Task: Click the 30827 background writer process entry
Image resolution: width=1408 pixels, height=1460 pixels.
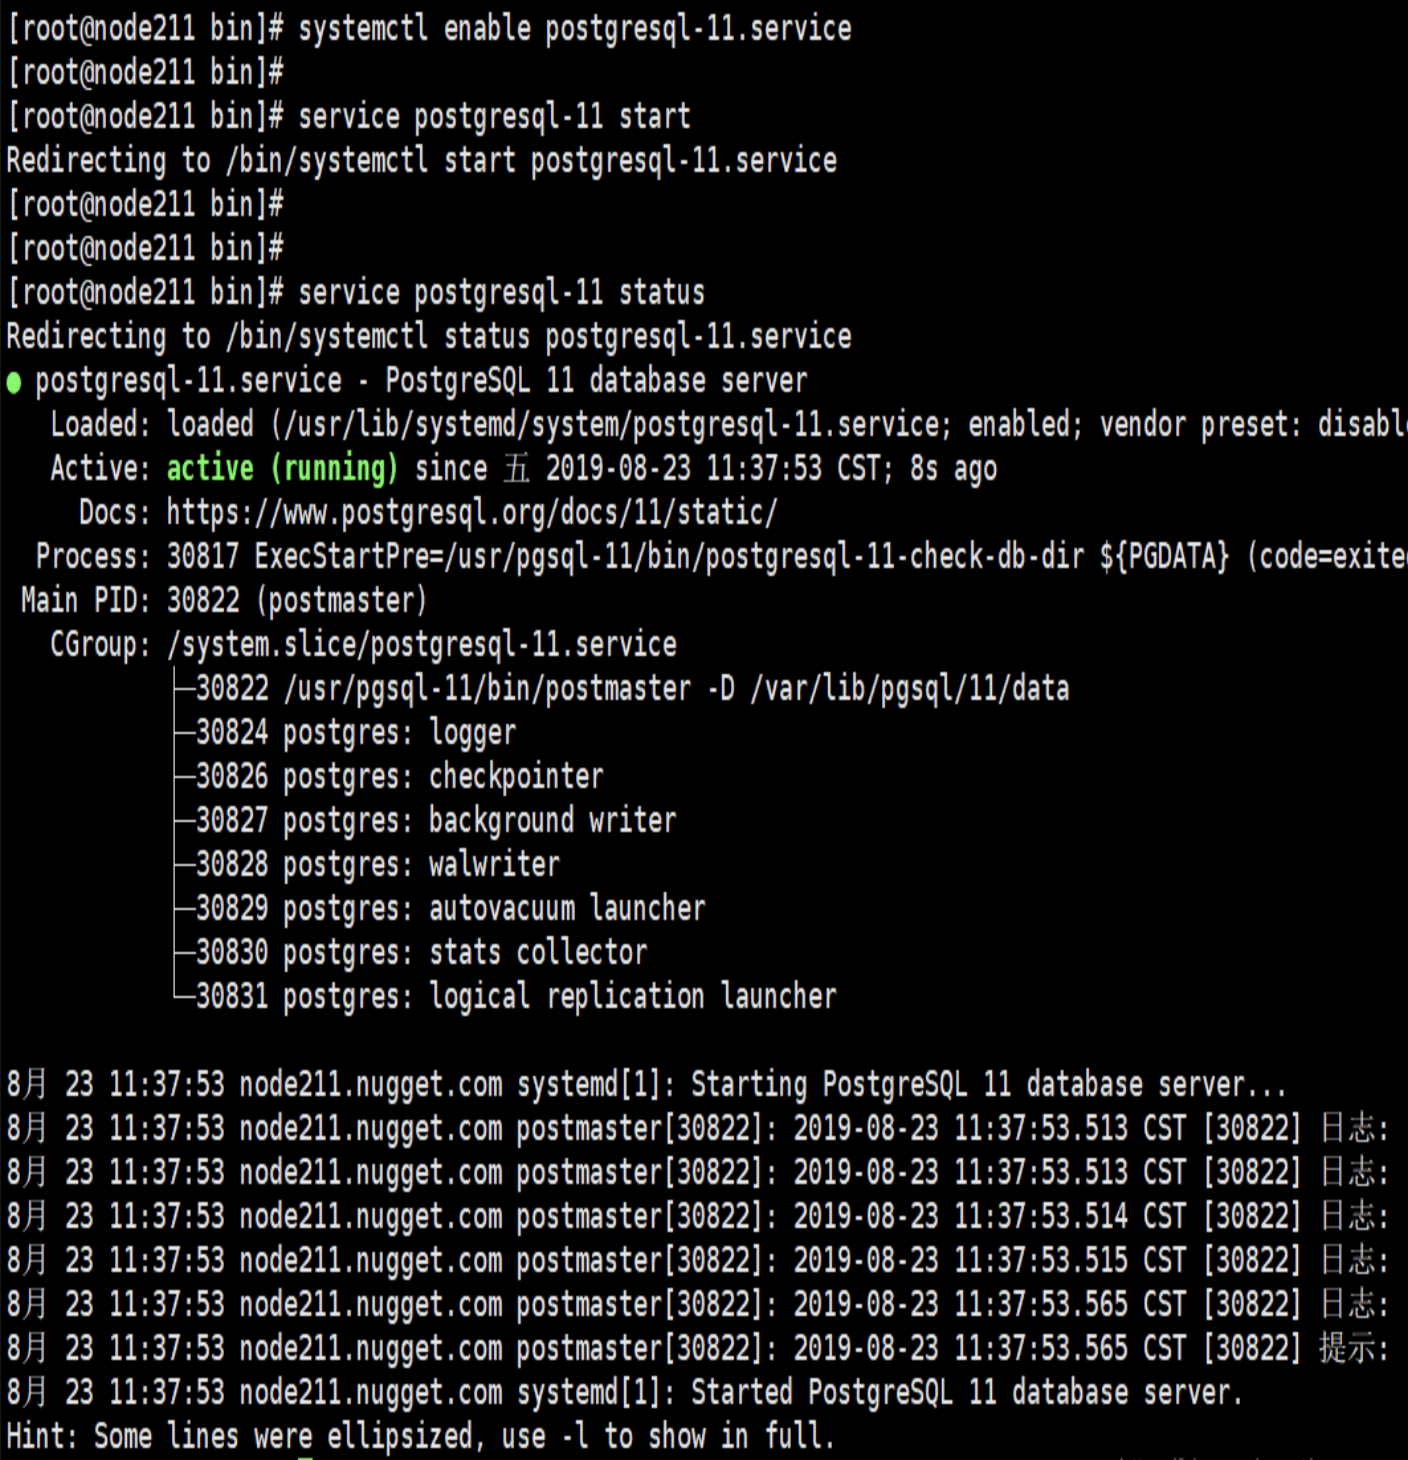Action: (x=436, y=821)
